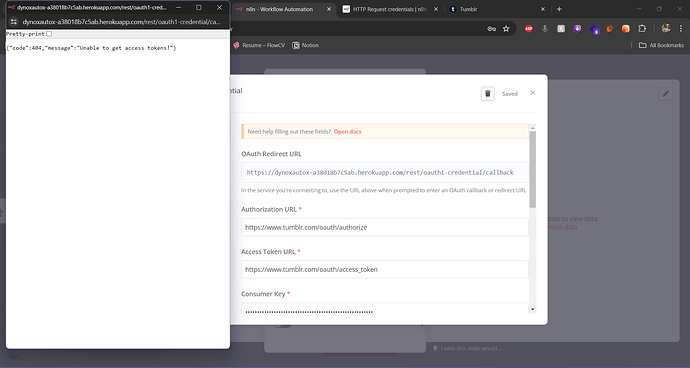Viewport: 690px width, 368px height.
Task: Click the Access Token URL field
Action: click(x=385, y=269)
